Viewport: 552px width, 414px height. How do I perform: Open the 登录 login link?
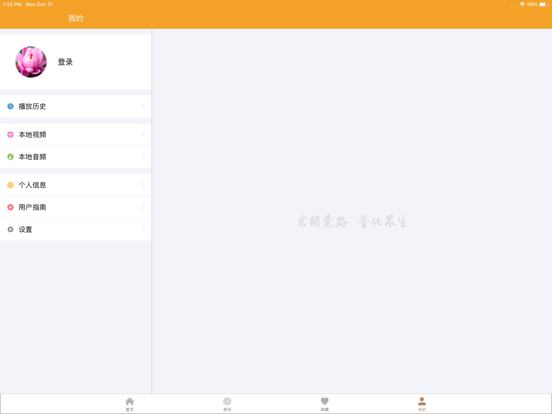click(x=65, y=62)
